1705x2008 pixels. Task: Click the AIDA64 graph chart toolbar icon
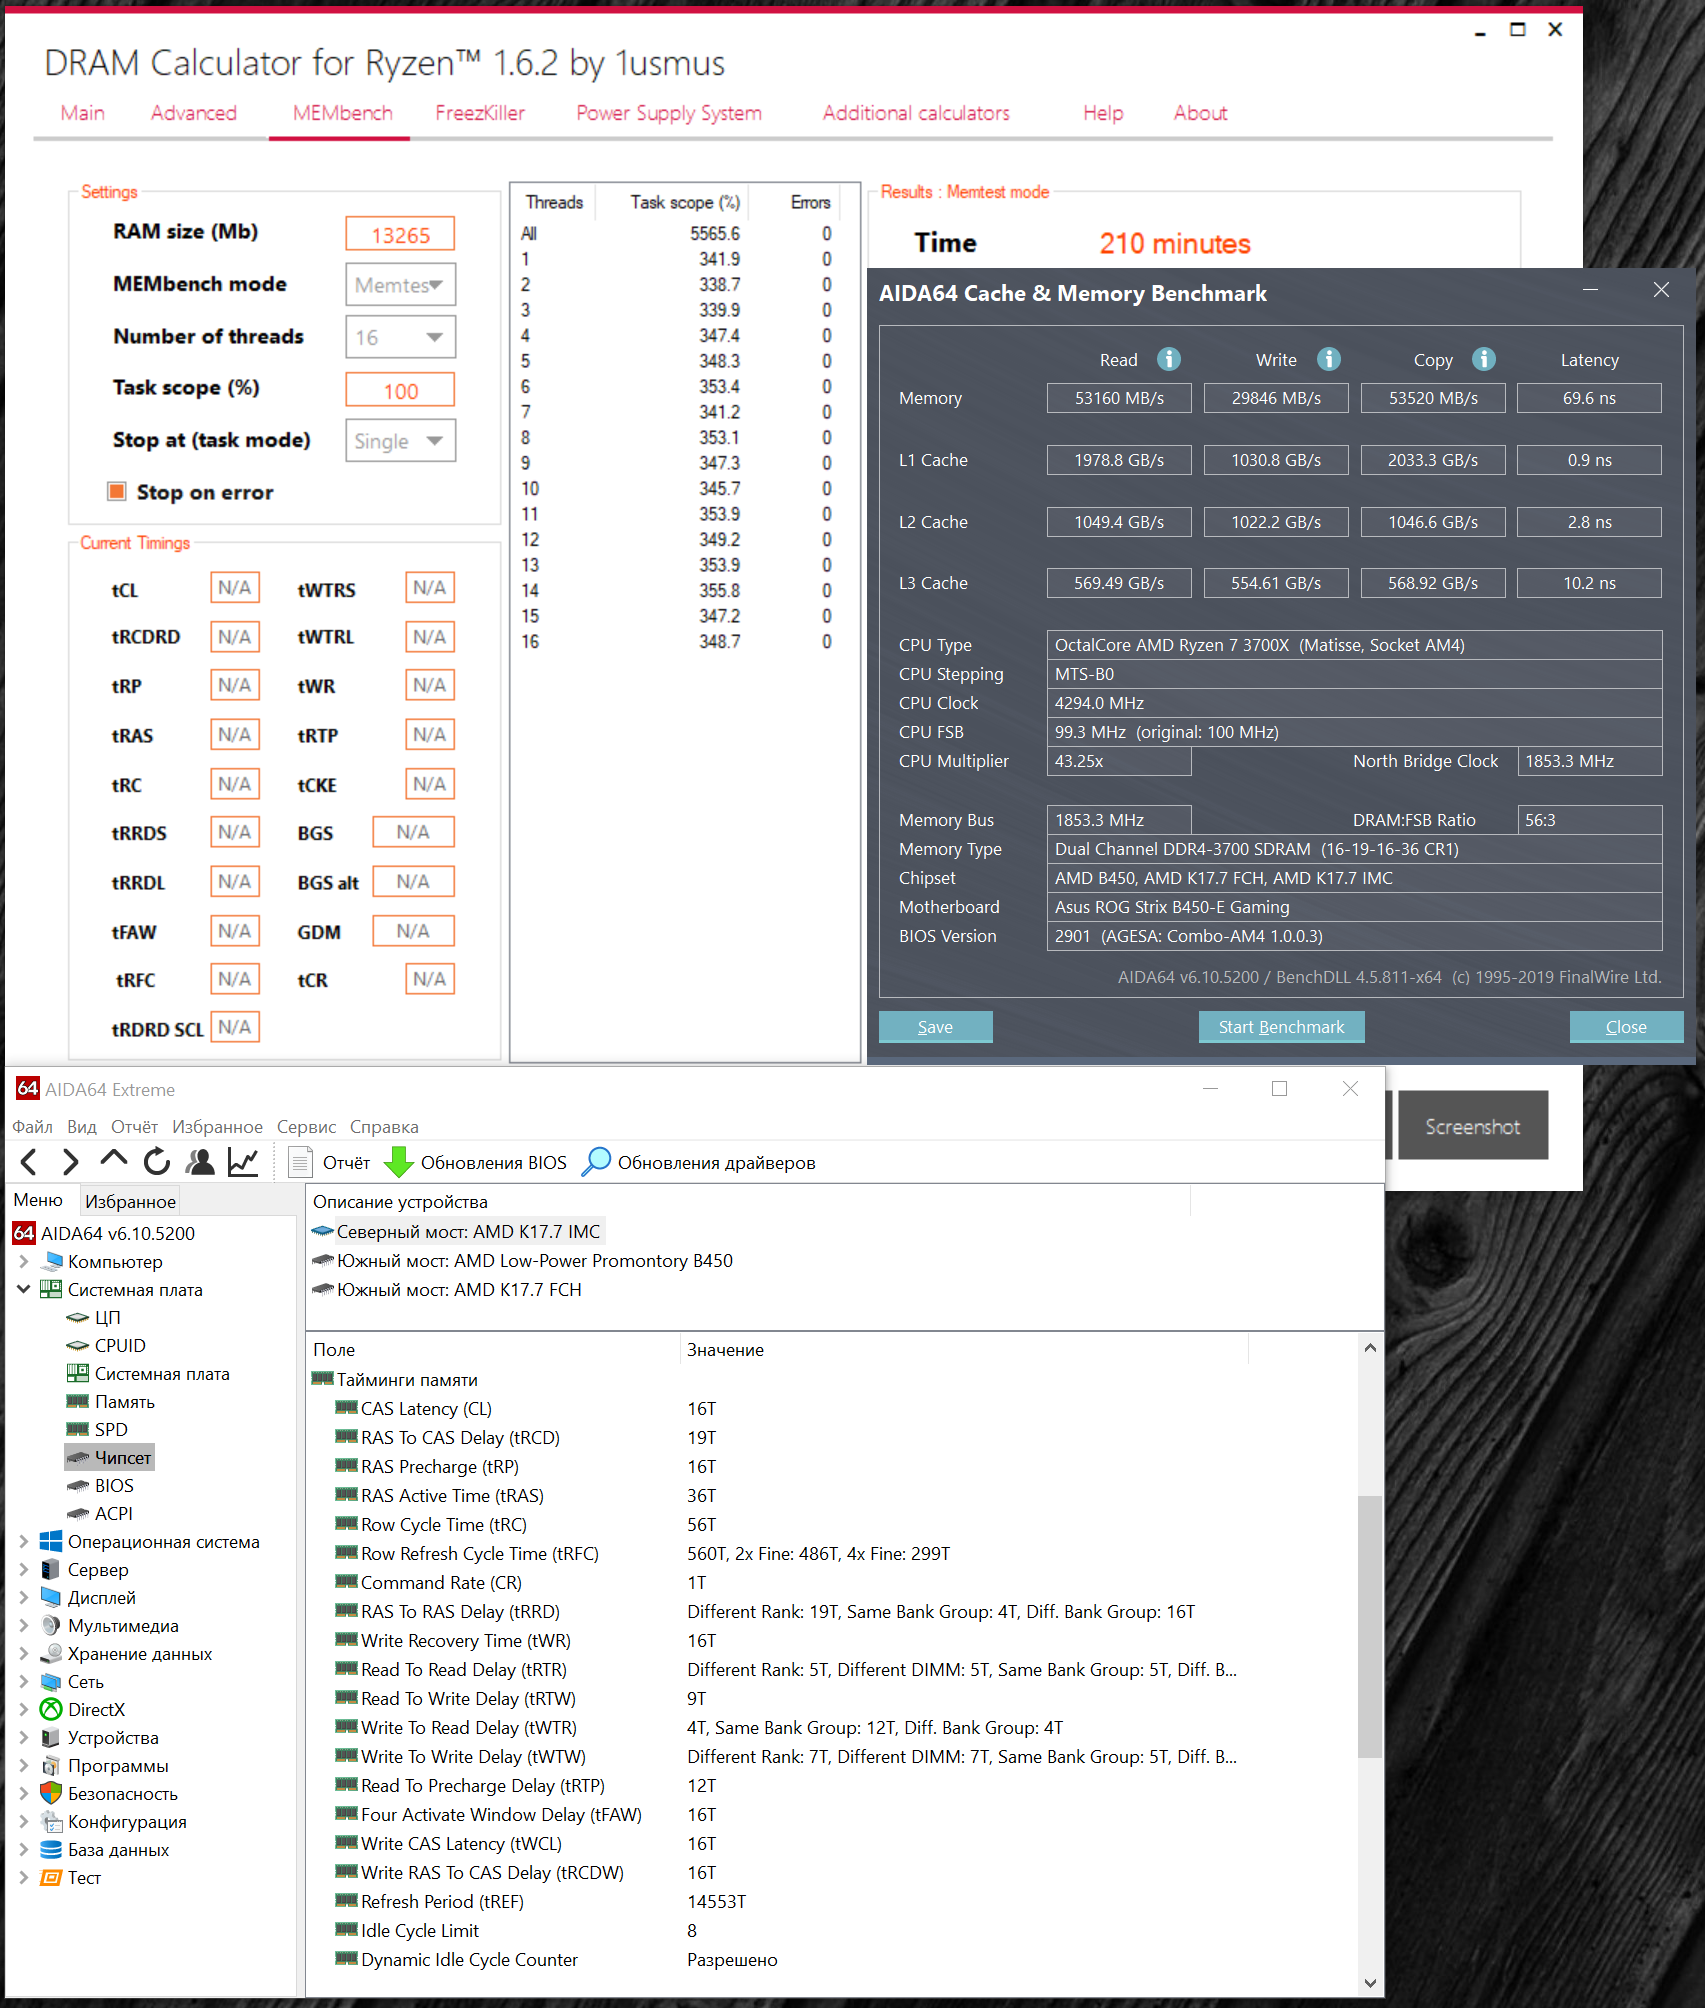pos(243,1162)
